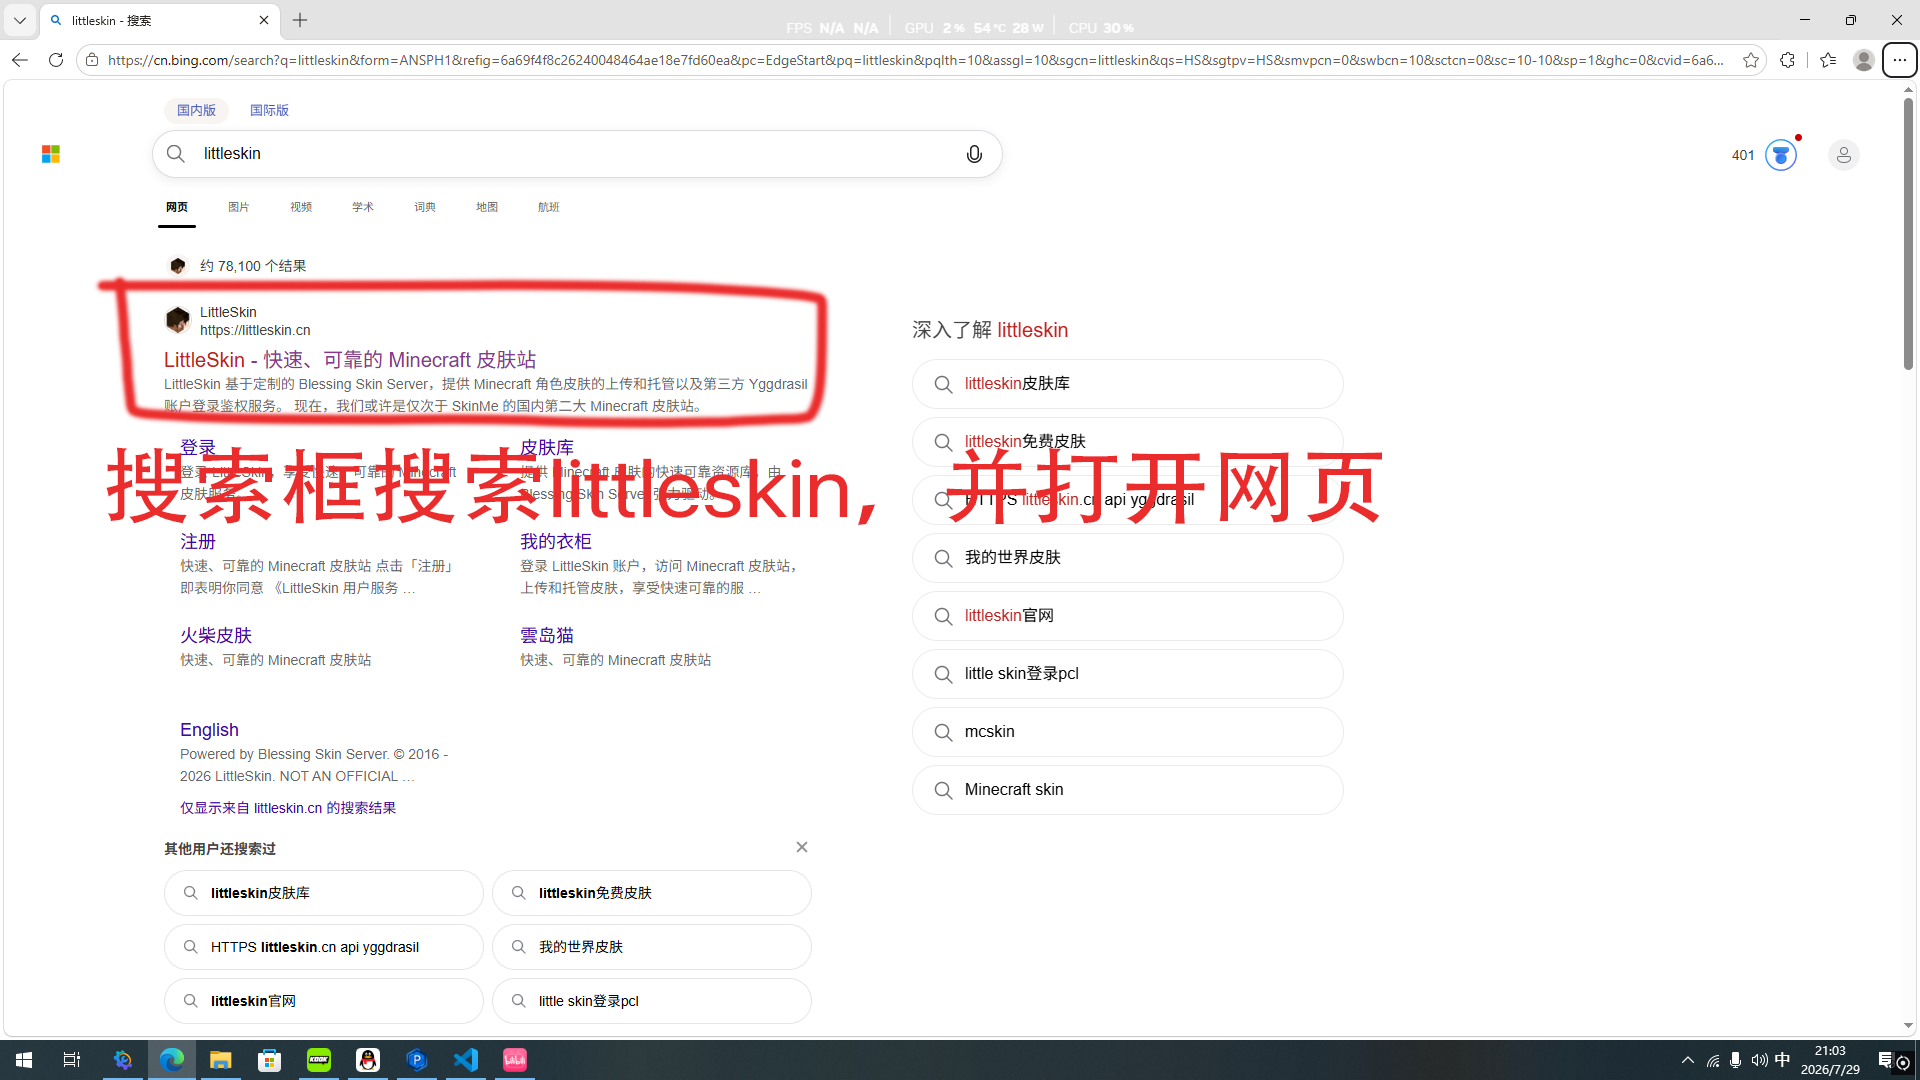Show hidden system tray icons

point(1688,1060)
